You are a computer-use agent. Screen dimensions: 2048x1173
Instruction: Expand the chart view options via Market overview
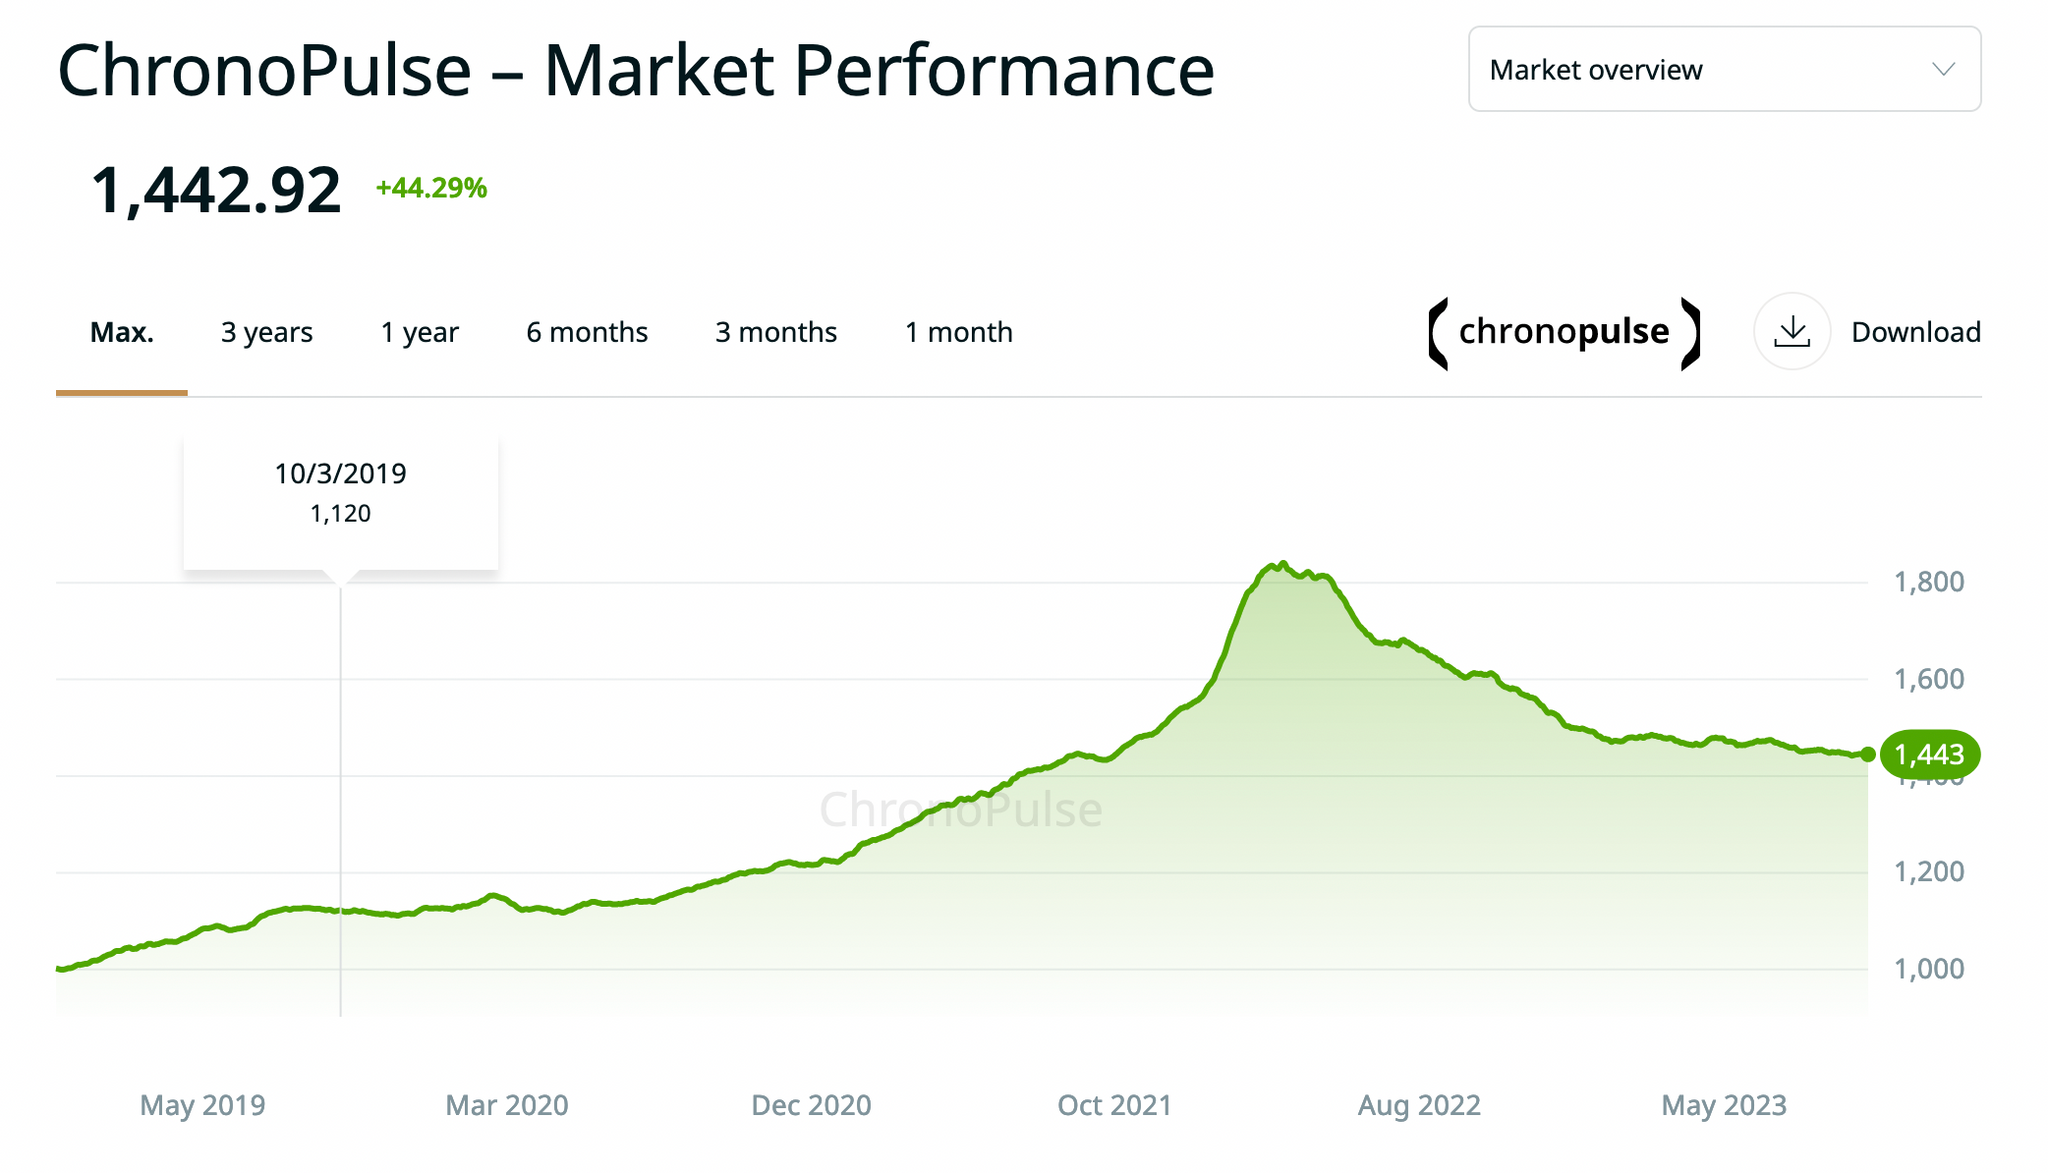1722,69
